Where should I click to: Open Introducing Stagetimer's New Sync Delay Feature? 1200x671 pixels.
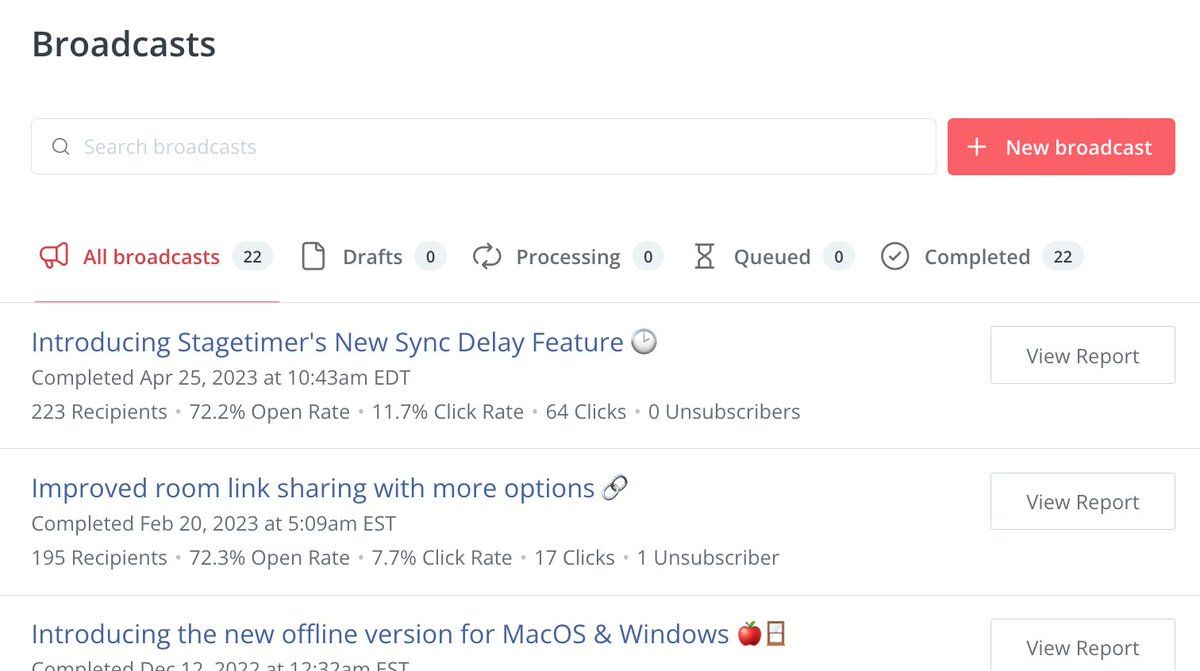click(344, 343)
